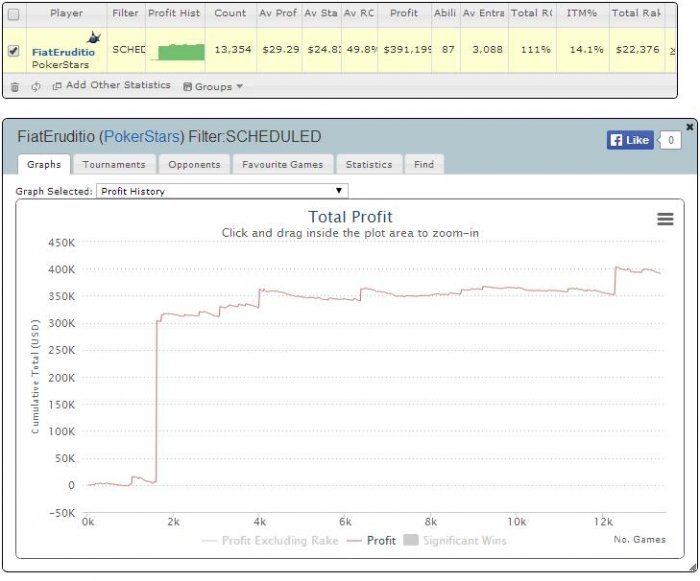The height and width of the screenshot is (581, 700).
Task: Click the 13,354 count cell
Action: coord(233,50)
